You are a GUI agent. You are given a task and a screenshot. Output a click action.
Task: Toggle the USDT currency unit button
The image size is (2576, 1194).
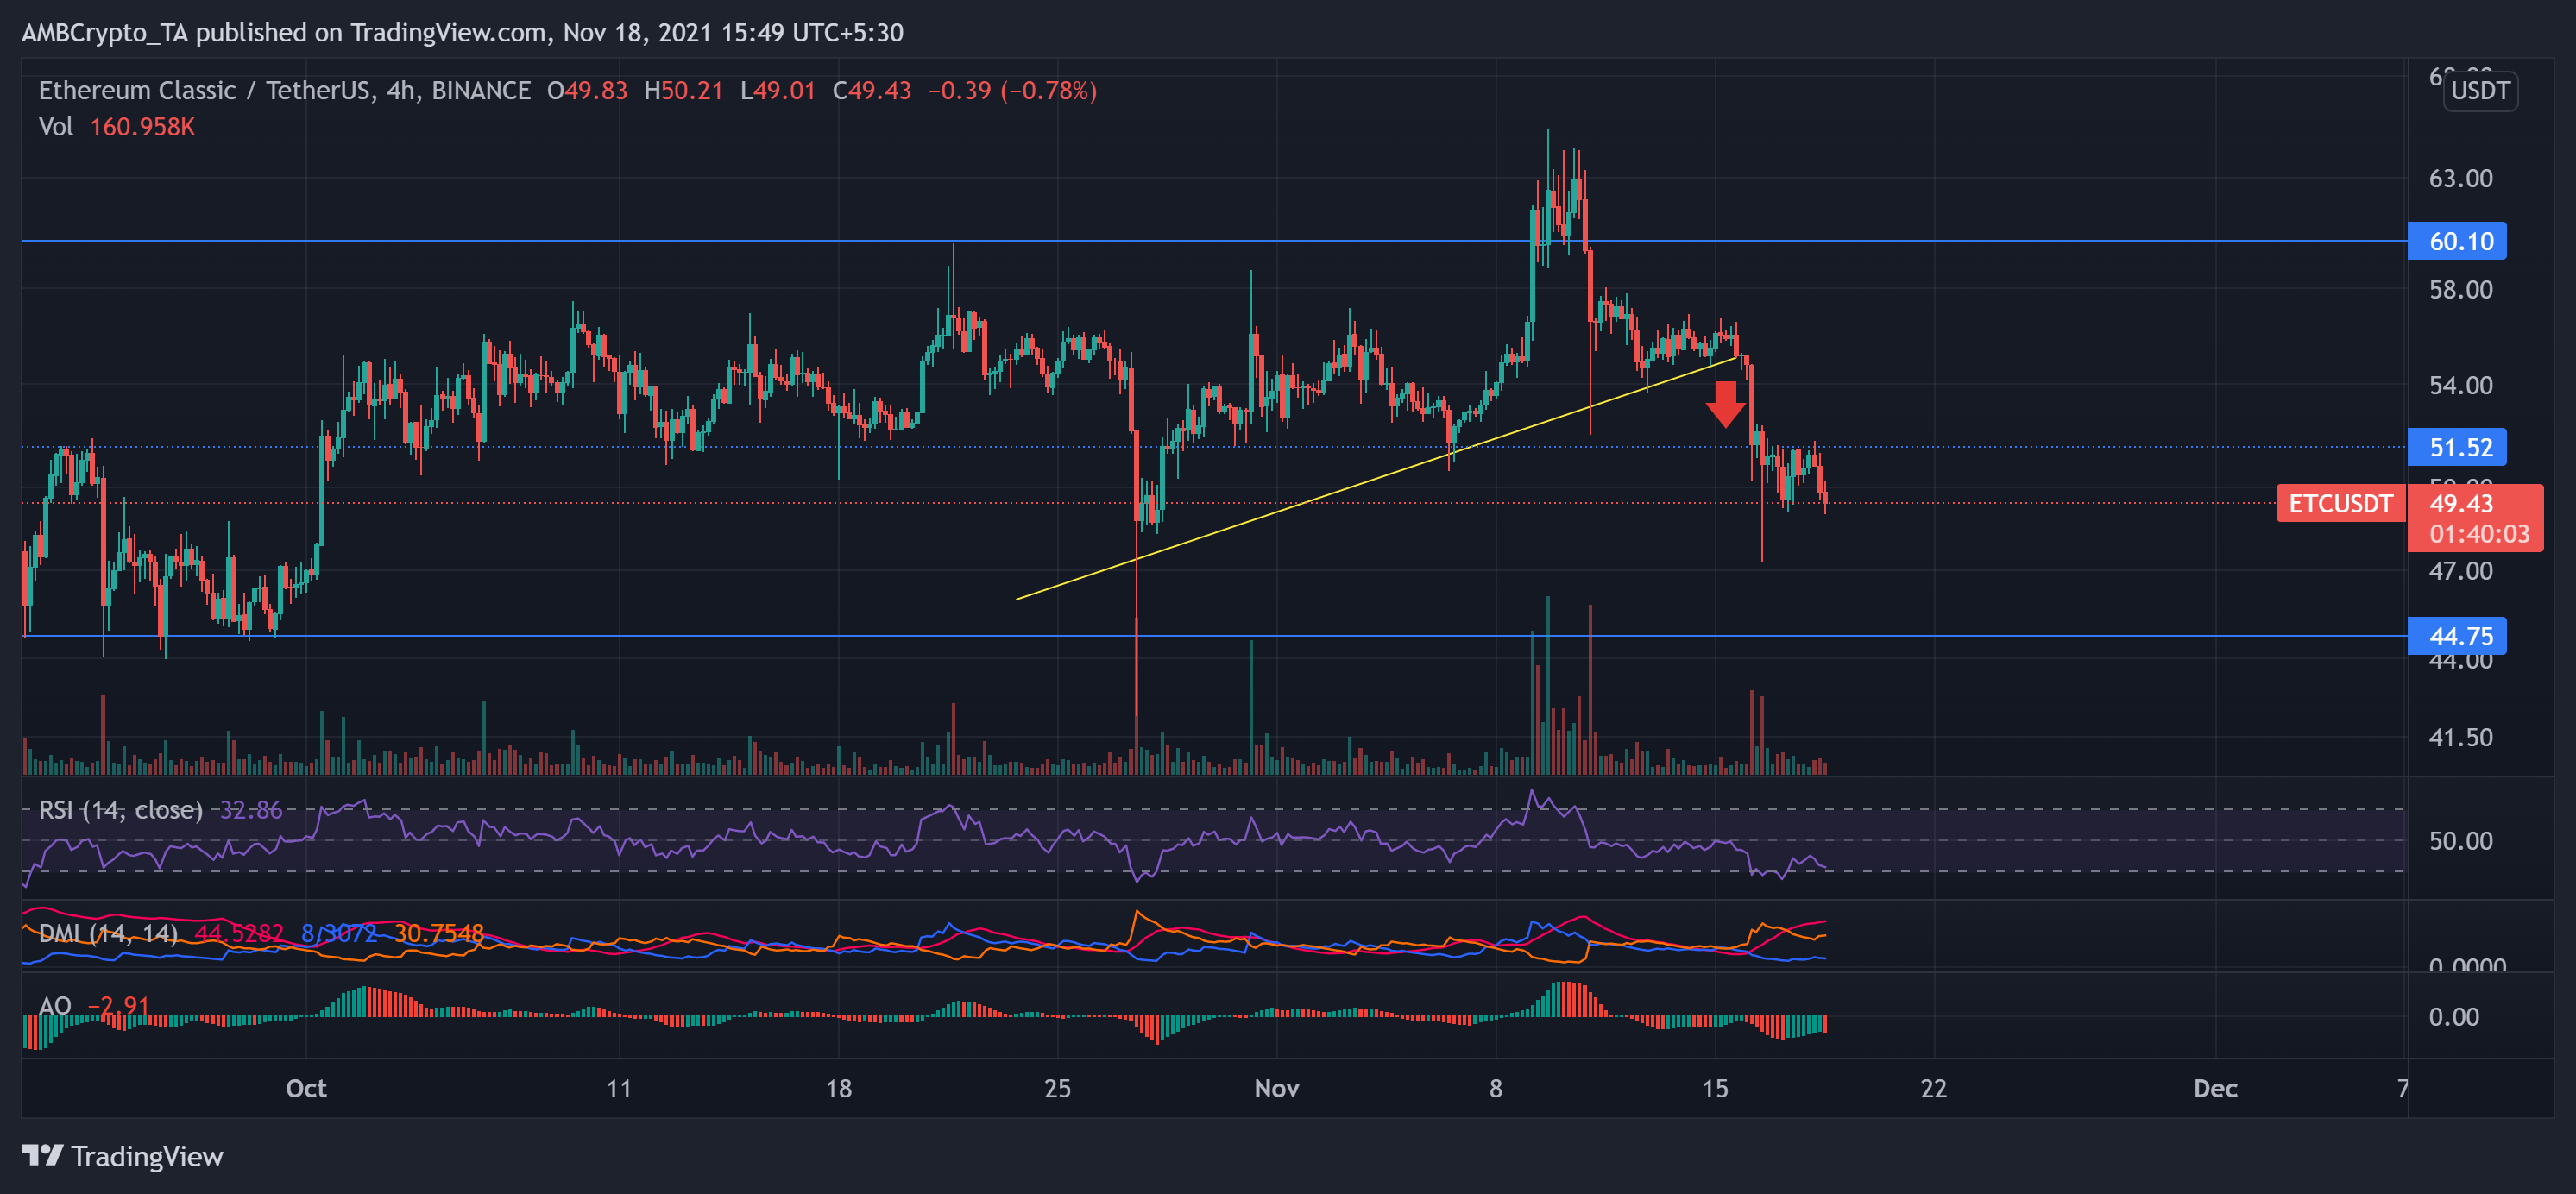coord(2480,91)
